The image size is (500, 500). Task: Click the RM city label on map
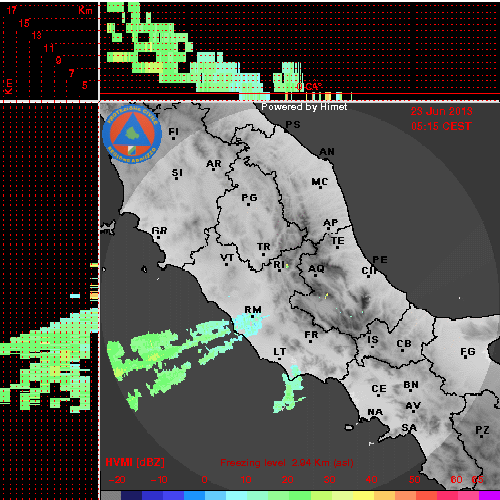[x=253, y=310]
